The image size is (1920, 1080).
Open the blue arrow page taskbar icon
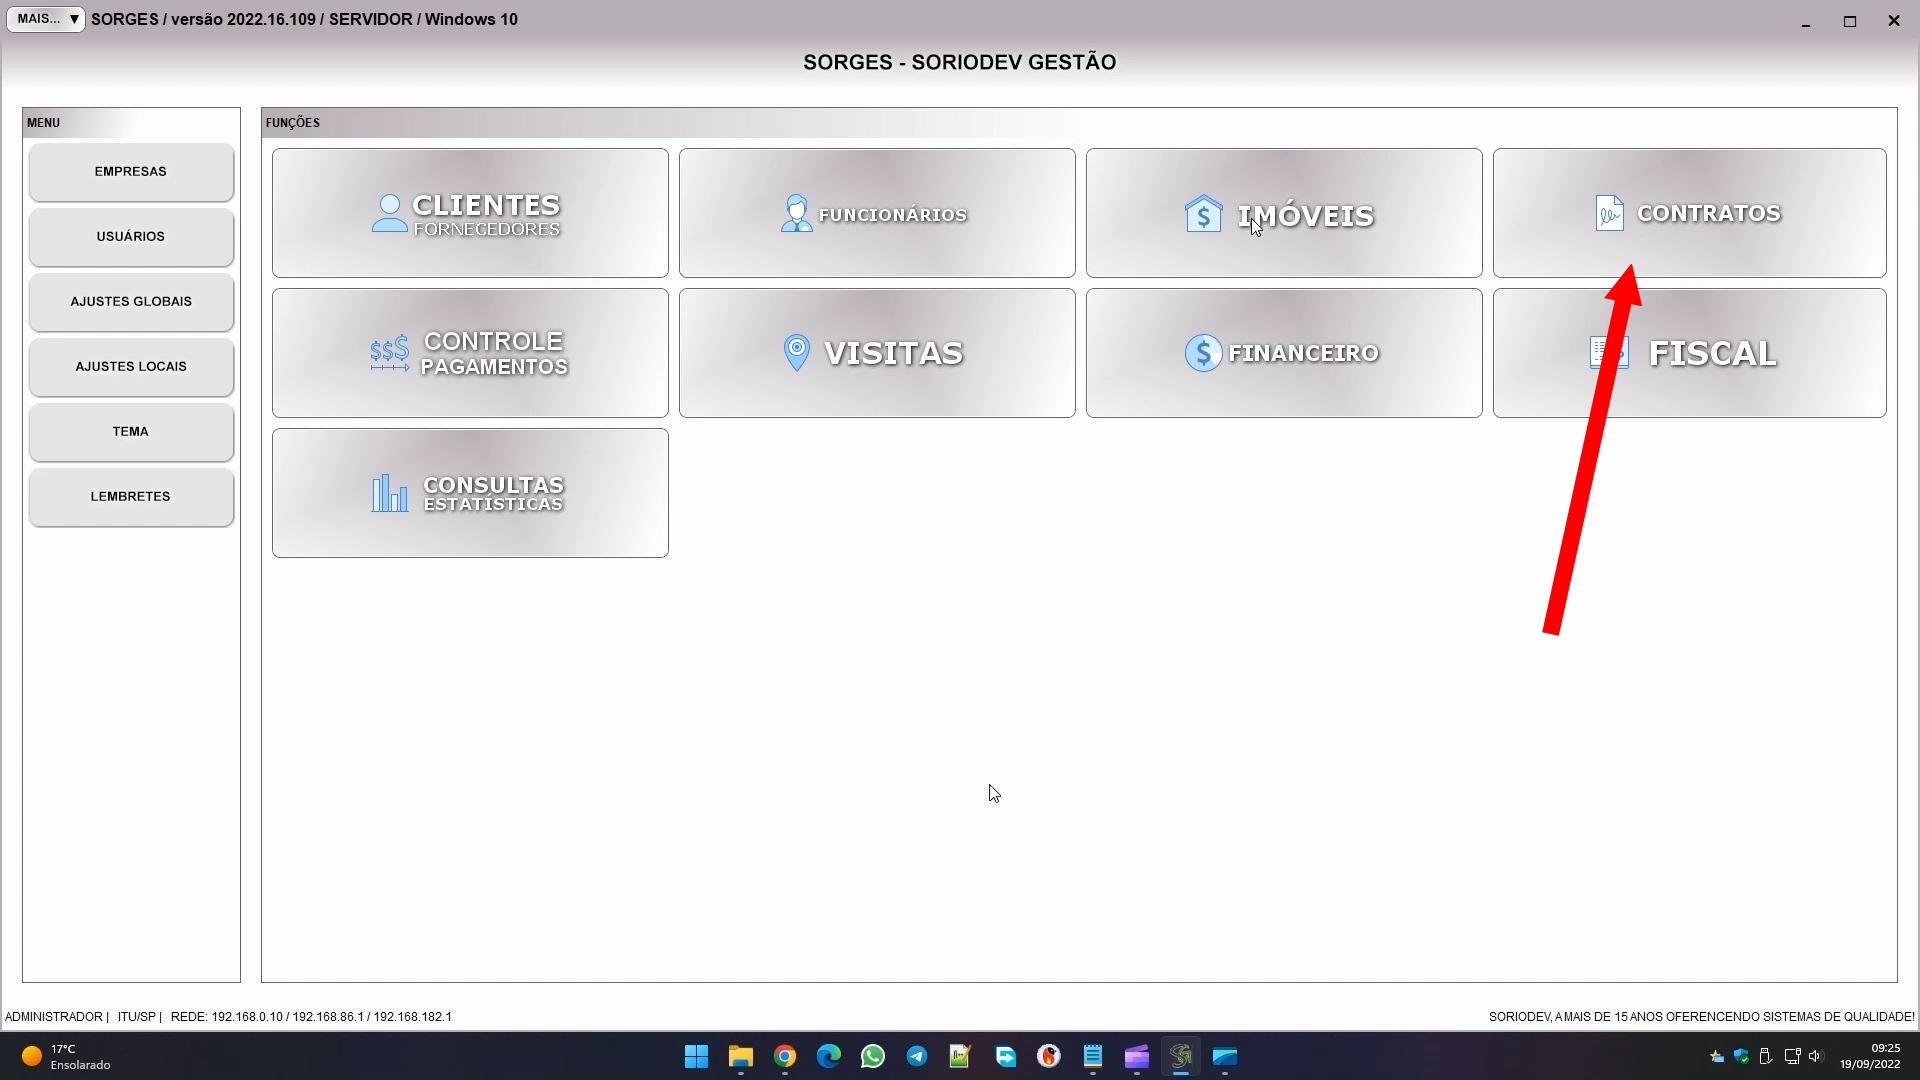1005,1056
